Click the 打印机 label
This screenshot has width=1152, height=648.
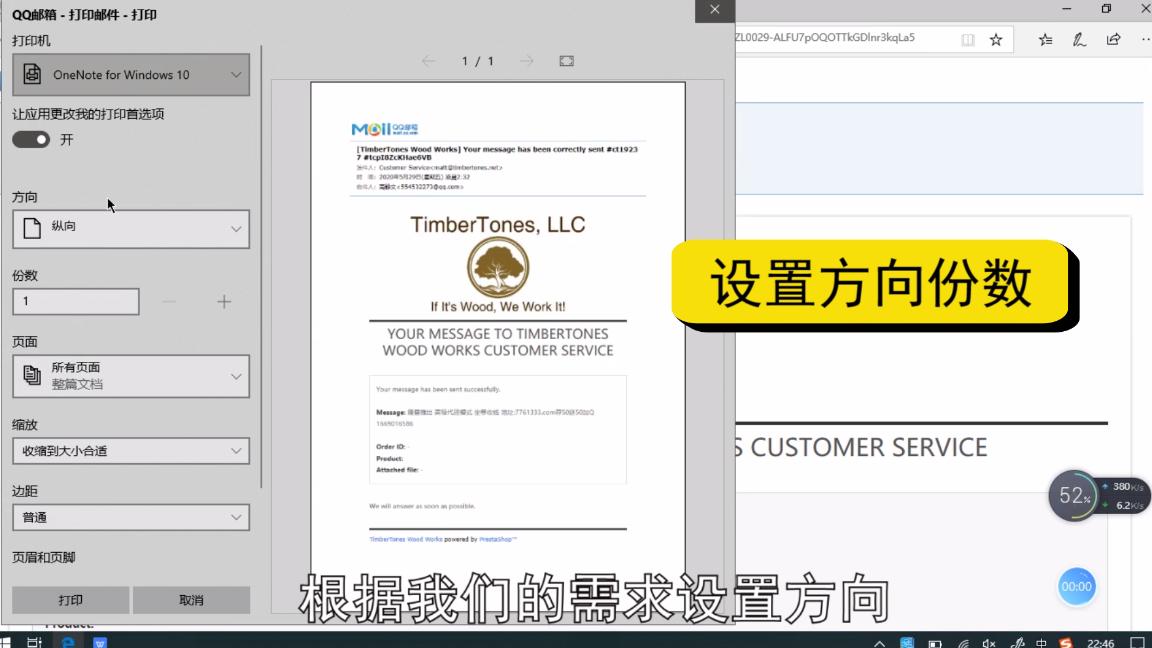pyautogui.click(x=31, y=41)
